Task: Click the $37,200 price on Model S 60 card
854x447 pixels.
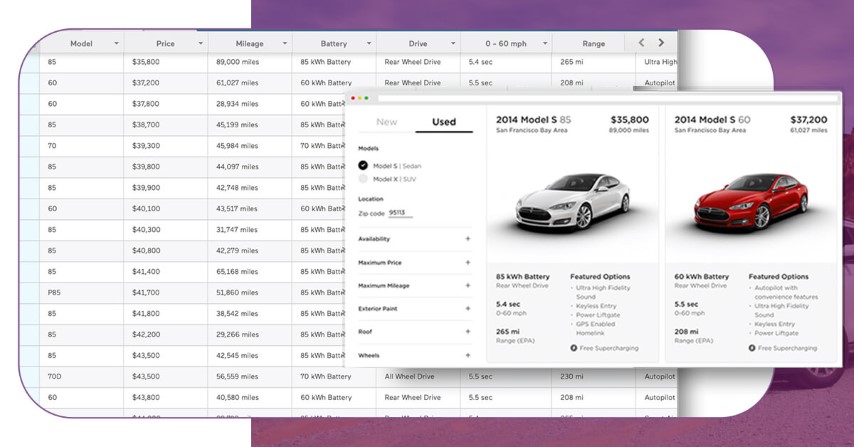Action: (808, 120)
